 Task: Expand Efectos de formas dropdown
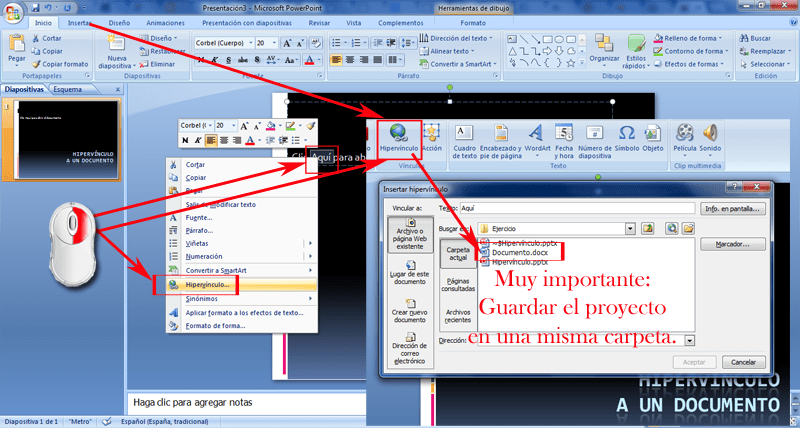point(722,64)
